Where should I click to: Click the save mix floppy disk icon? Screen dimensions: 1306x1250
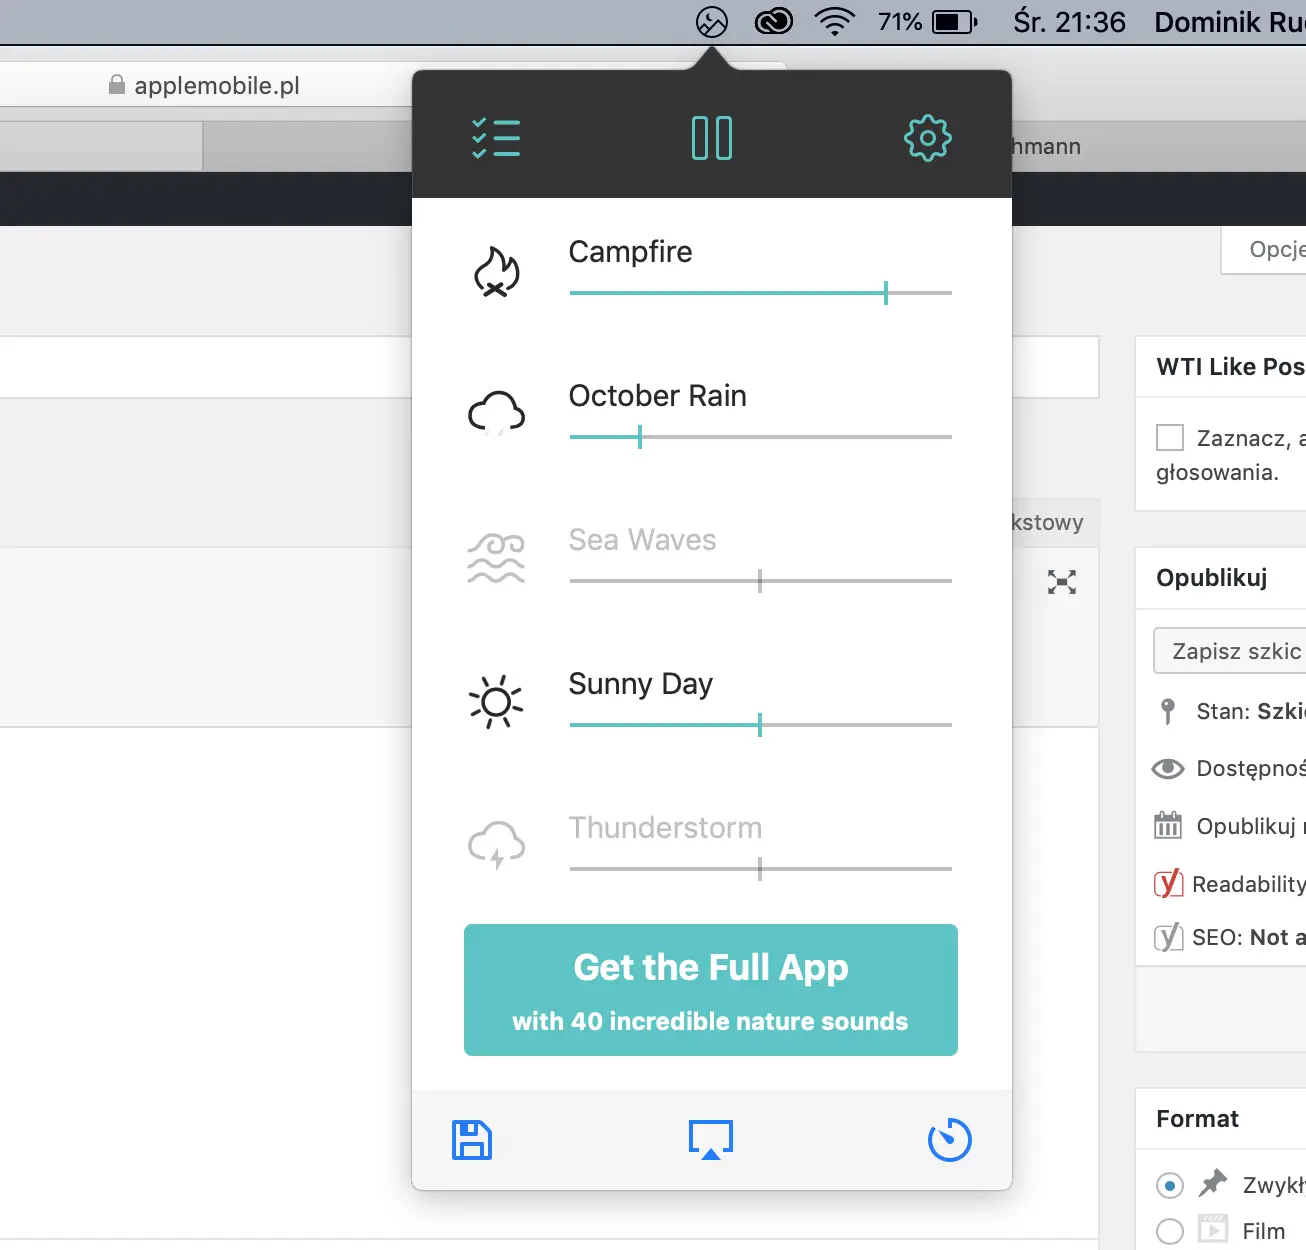pos(472,1140)
